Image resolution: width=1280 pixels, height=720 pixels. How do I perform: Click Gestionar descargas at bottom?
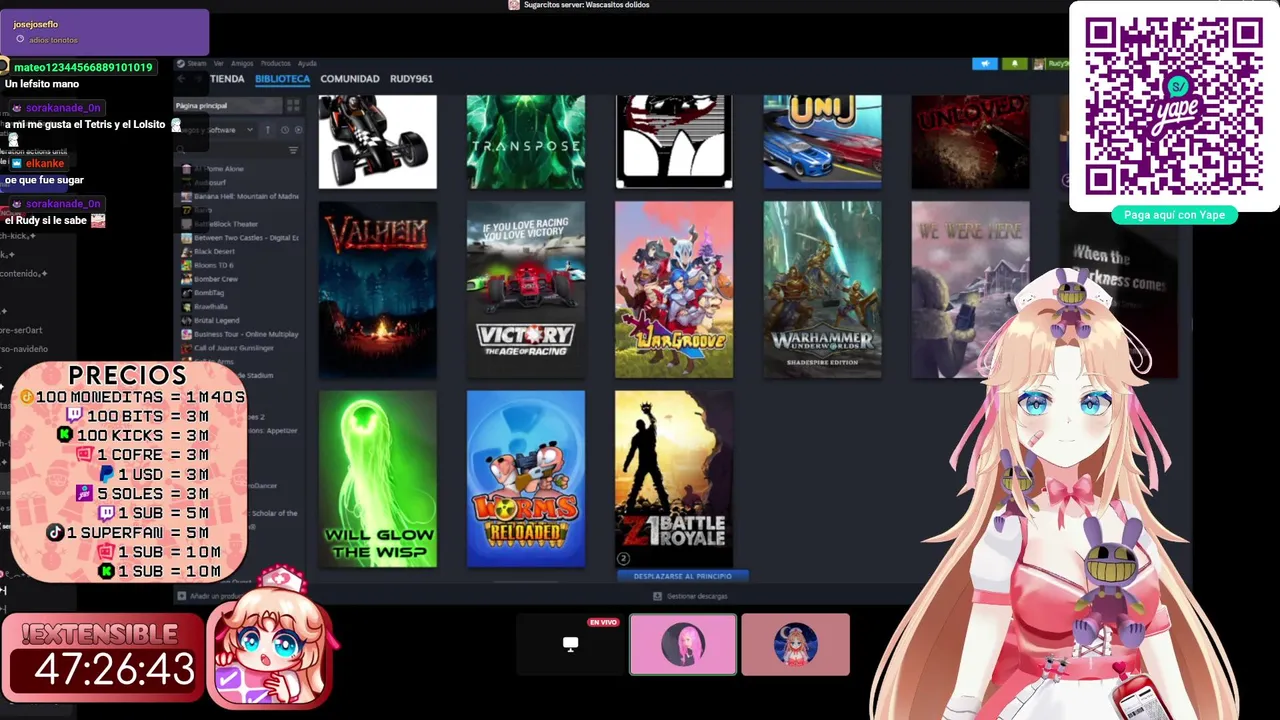click(x=690, y=596)
